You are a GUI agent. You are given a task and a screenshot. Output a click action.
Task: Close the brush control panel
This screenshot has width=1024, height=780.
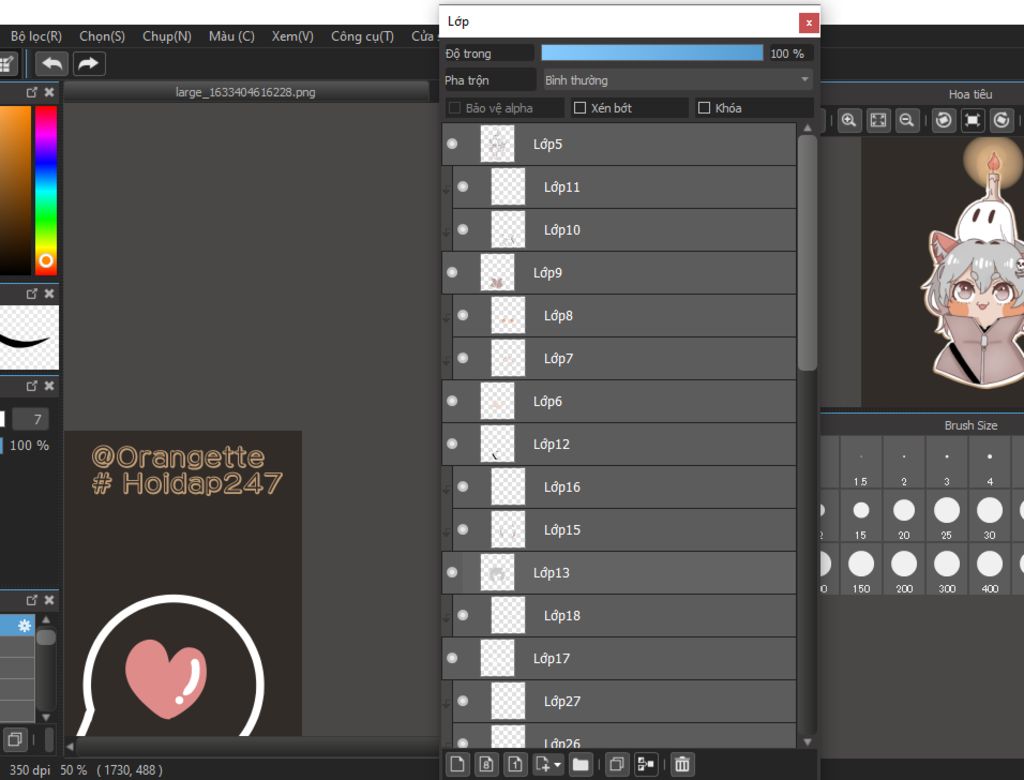49,386
